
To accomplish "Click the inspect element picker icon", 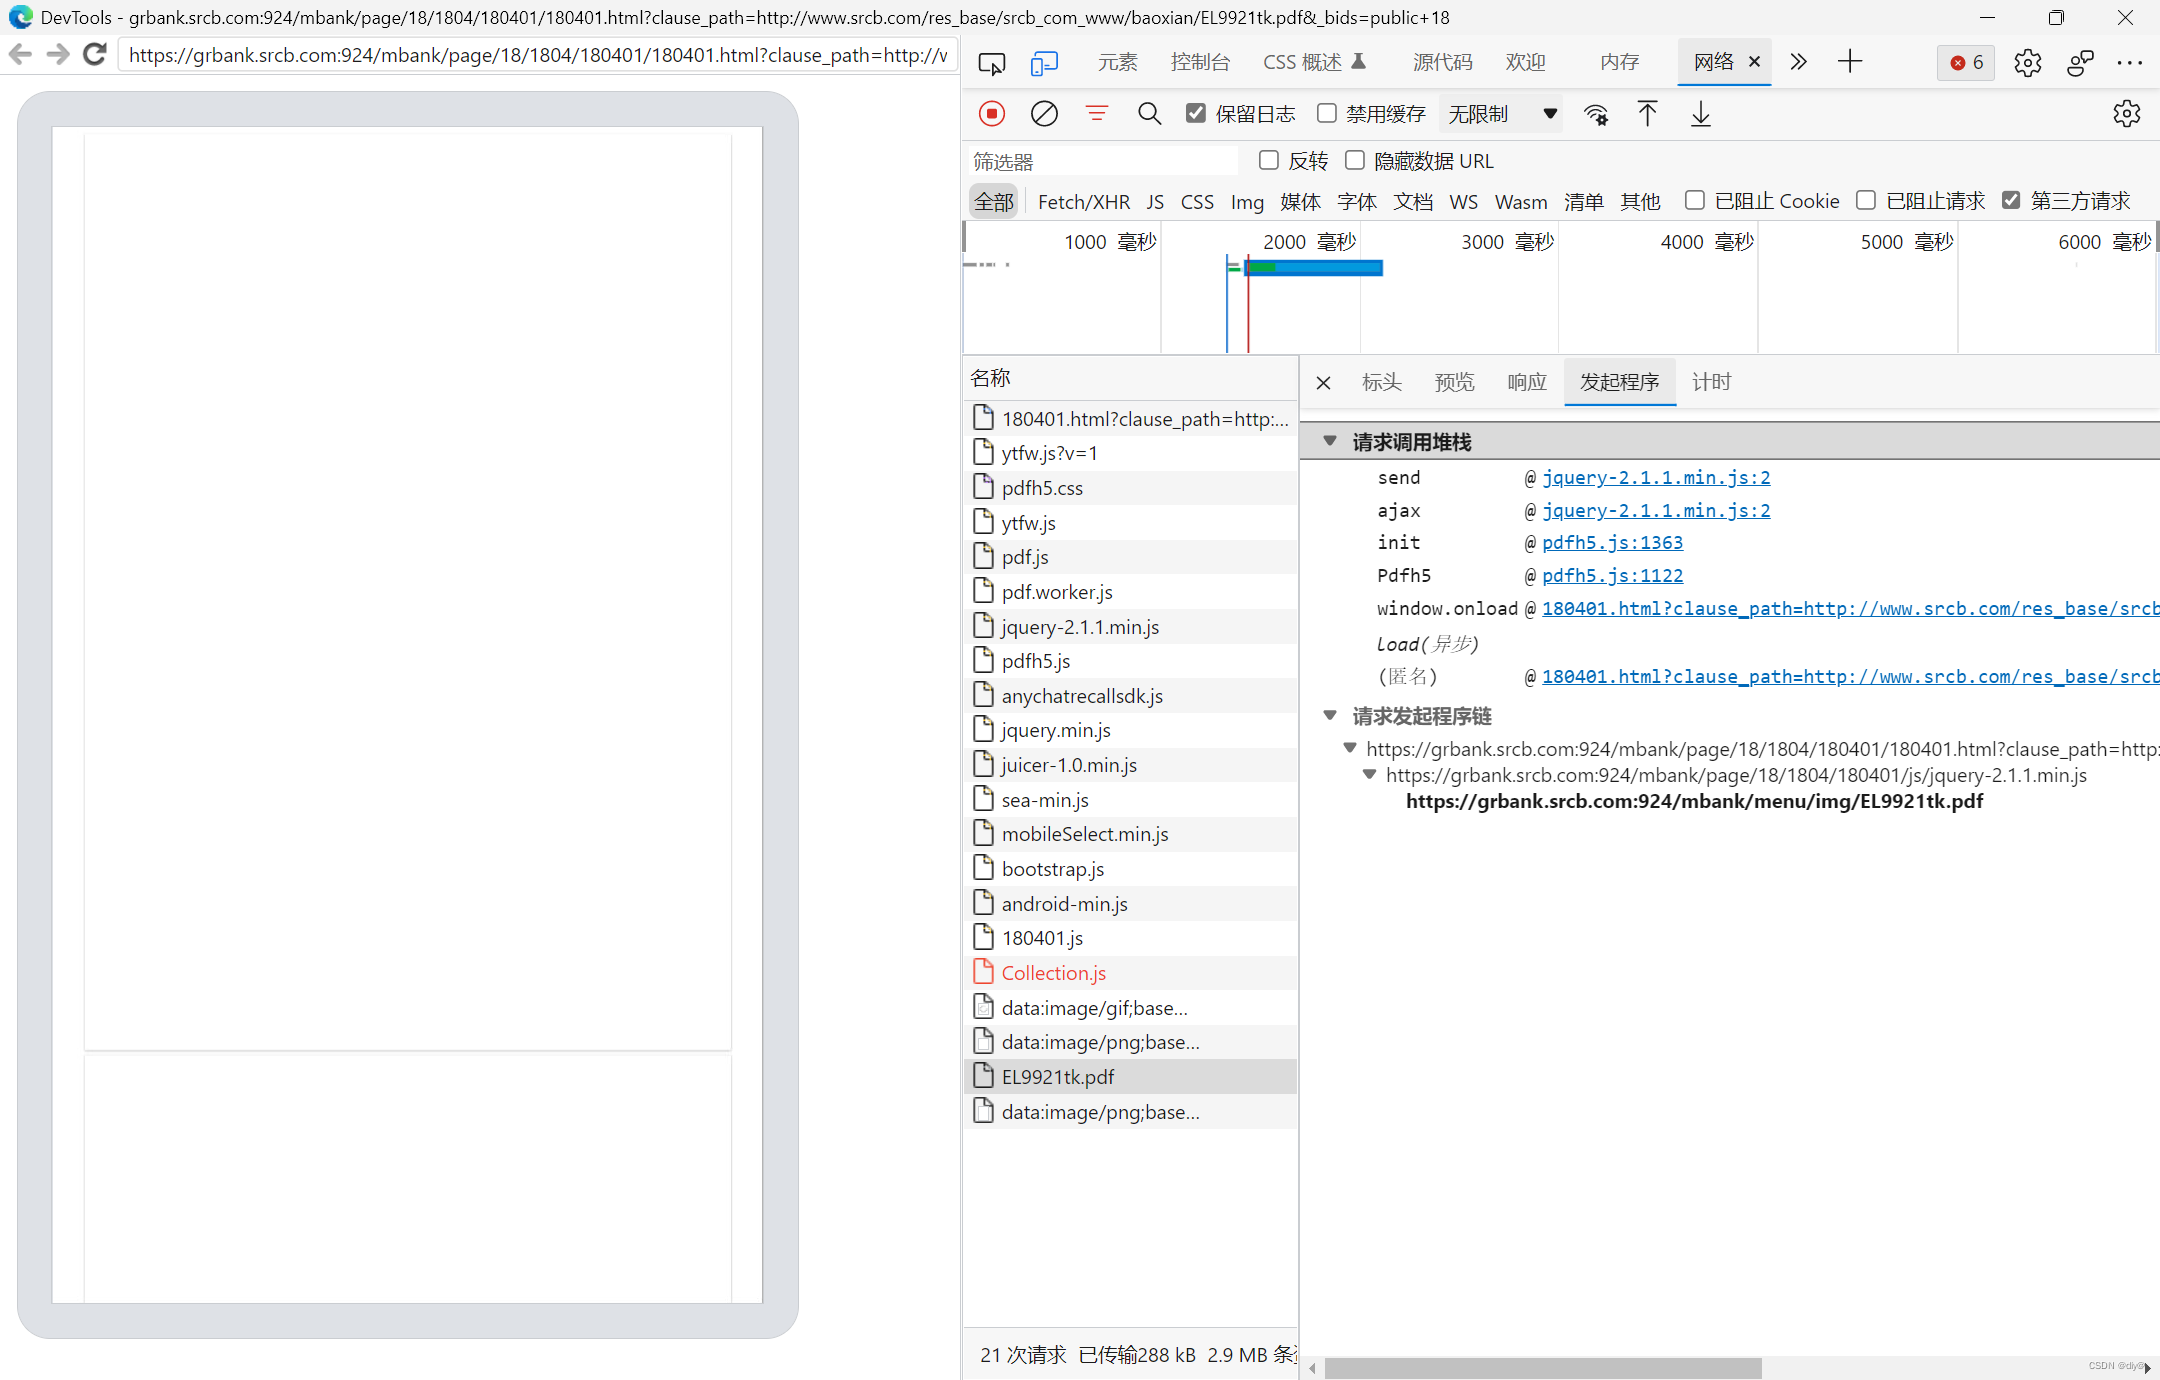I will (991, 63).
